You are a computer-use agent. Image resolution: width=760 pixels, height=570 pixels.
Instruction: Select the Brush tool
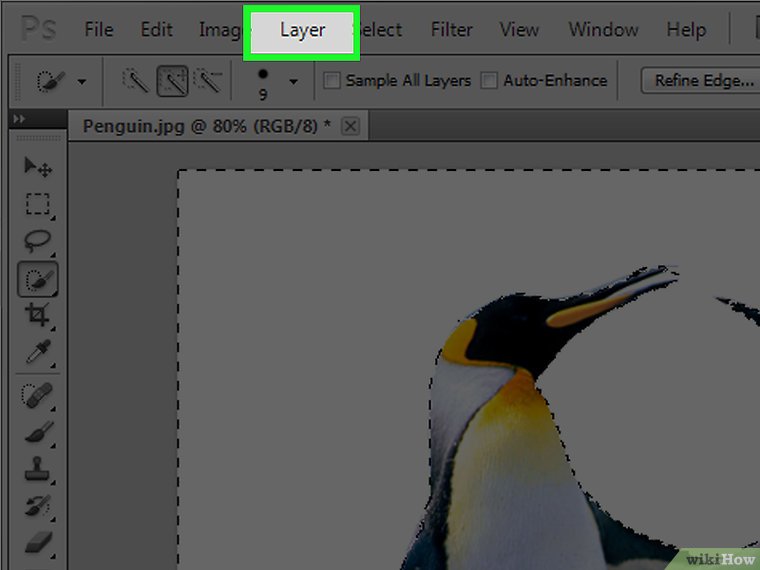(38, 432)
